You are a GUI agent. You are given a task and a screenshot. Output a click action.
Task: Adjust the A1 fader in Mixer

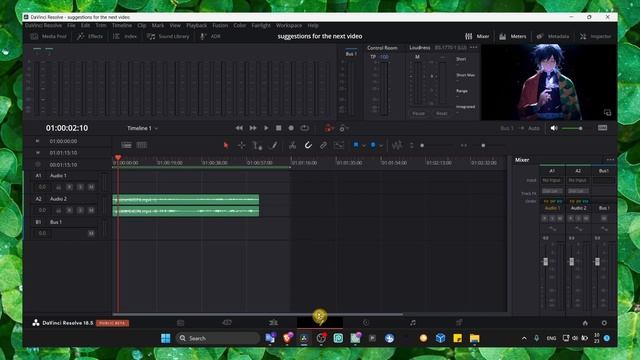(x=546, y=262)
